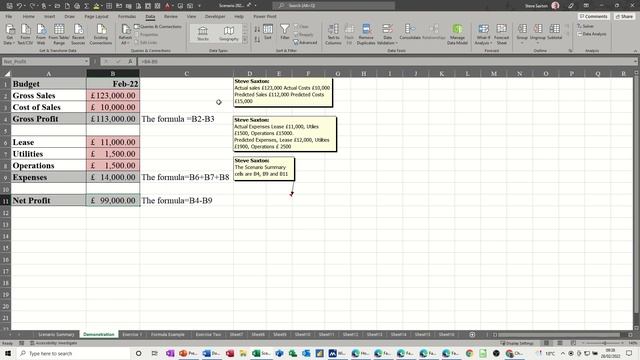The height and width of the screenshot is (360, 640).
Task: Click Accessibility: Investigate status
Action: [53, 343]
